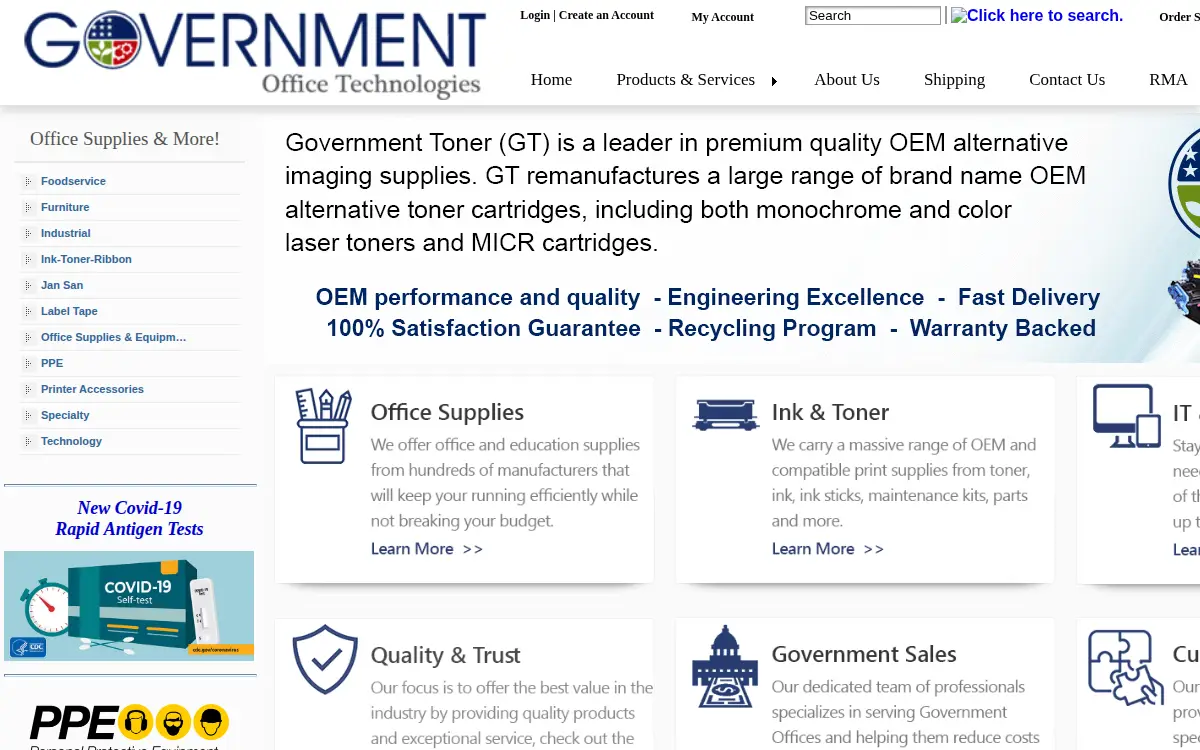Click the Quality & Trust card heading

(x=446, y=655)
